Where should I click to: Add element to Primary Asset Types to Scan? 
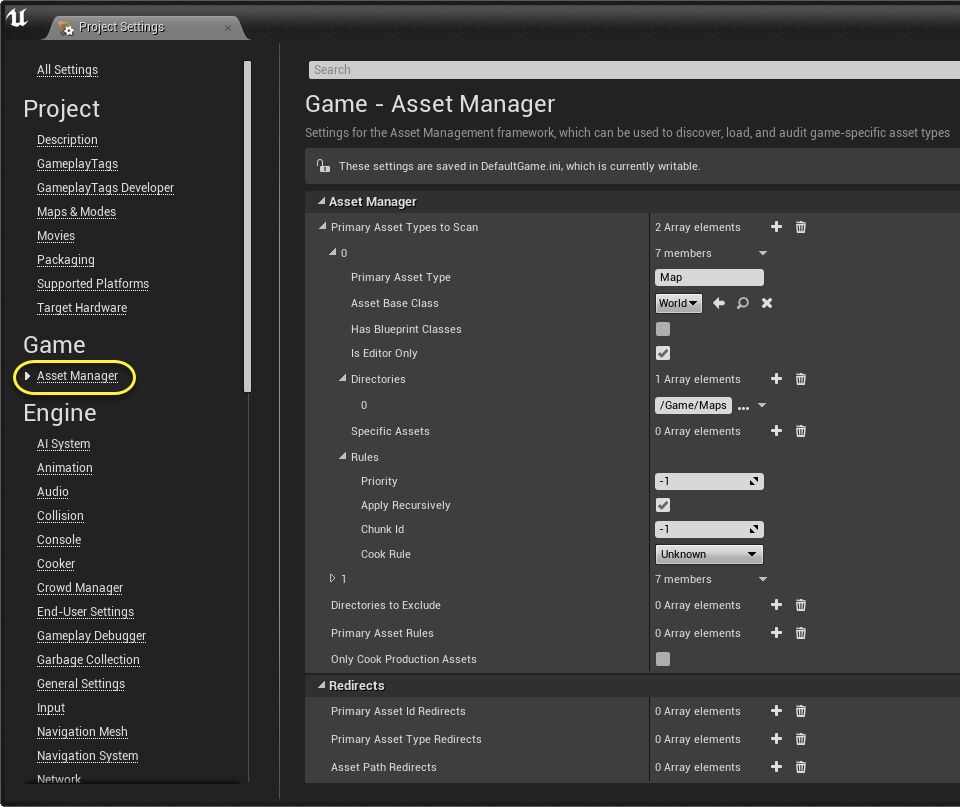(x=776, y=227)
